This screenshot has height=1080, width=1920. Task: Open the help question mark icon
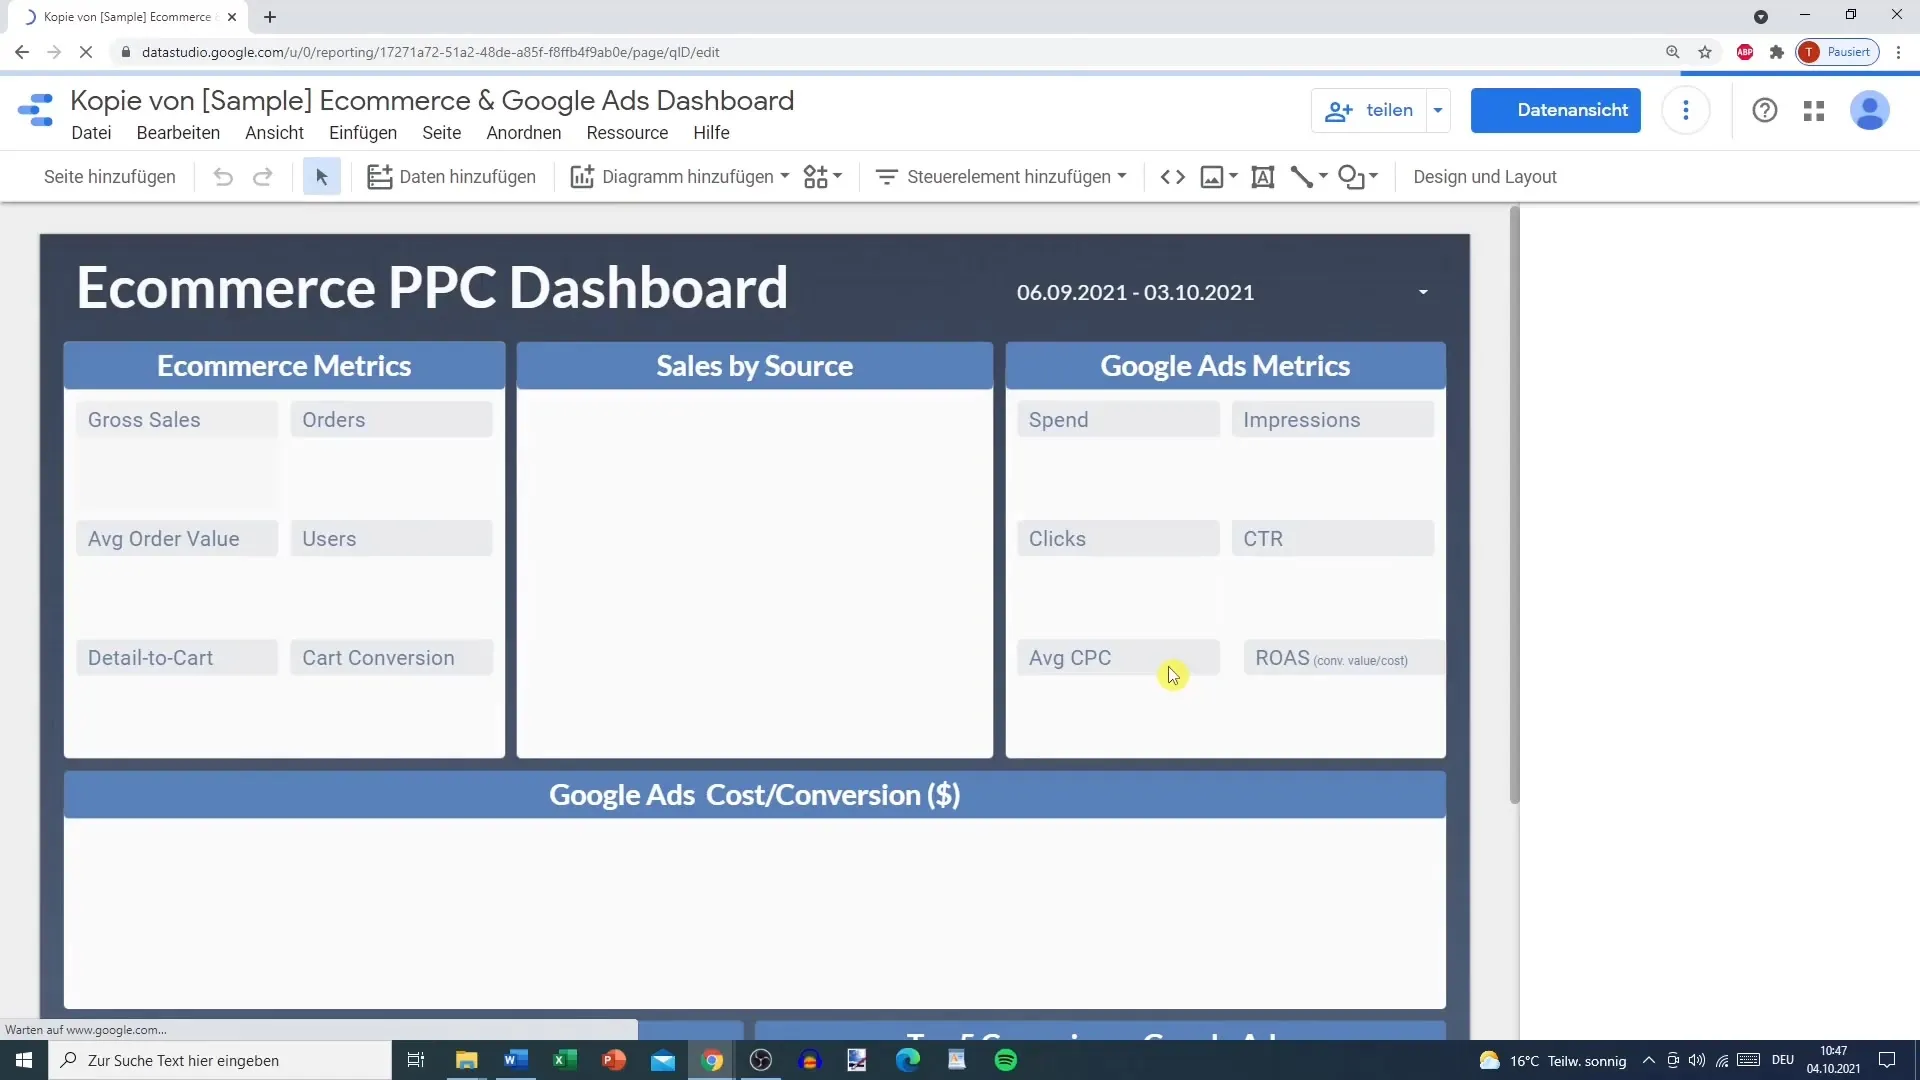(x=1764, y=110)
